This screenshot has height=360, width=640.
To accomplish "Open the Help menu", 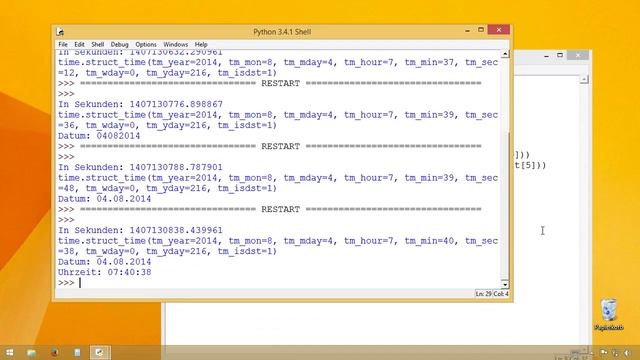I will point(201,44).
